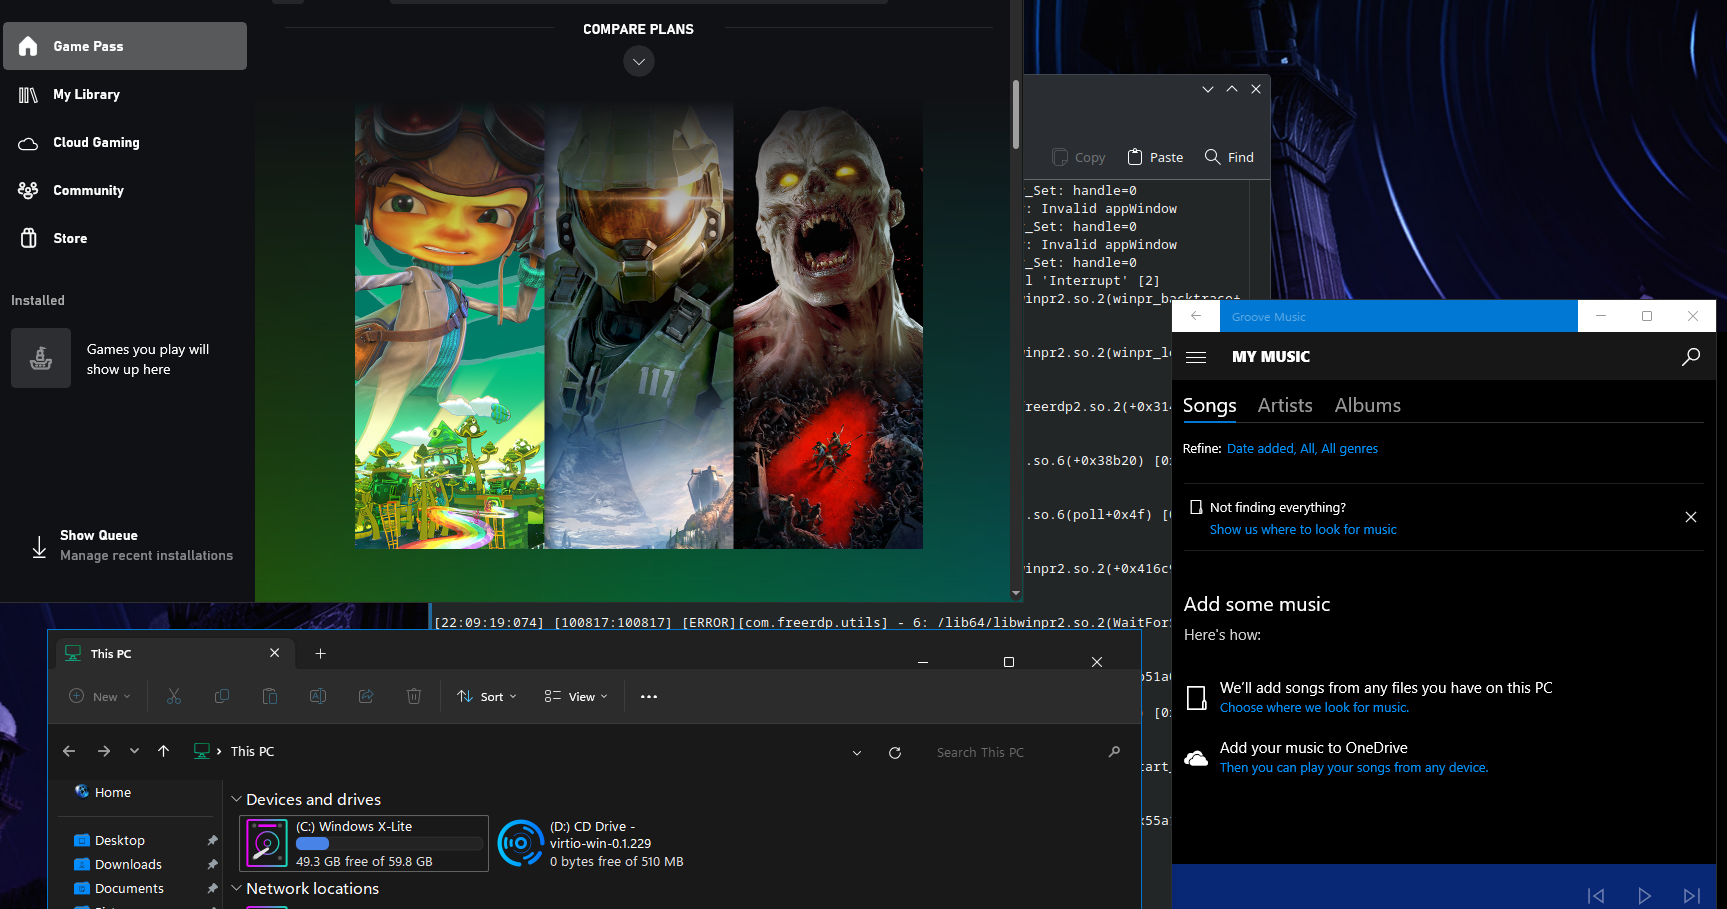Click the Cut scissors icon

[x=174, y=696]
